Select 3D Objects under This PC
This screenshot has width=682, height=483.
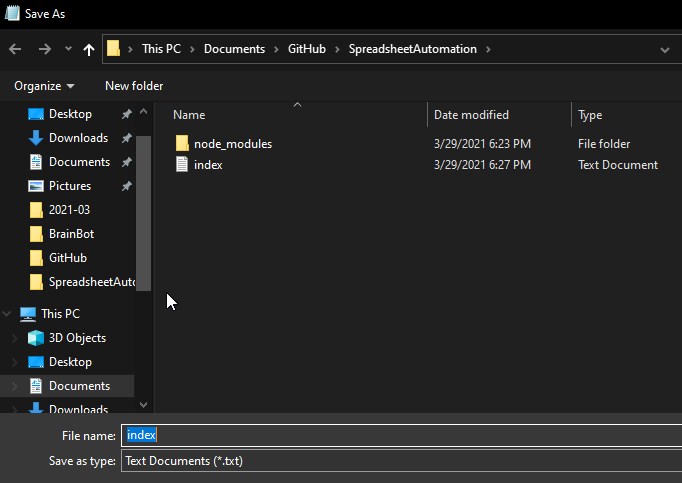pos(77,338)
